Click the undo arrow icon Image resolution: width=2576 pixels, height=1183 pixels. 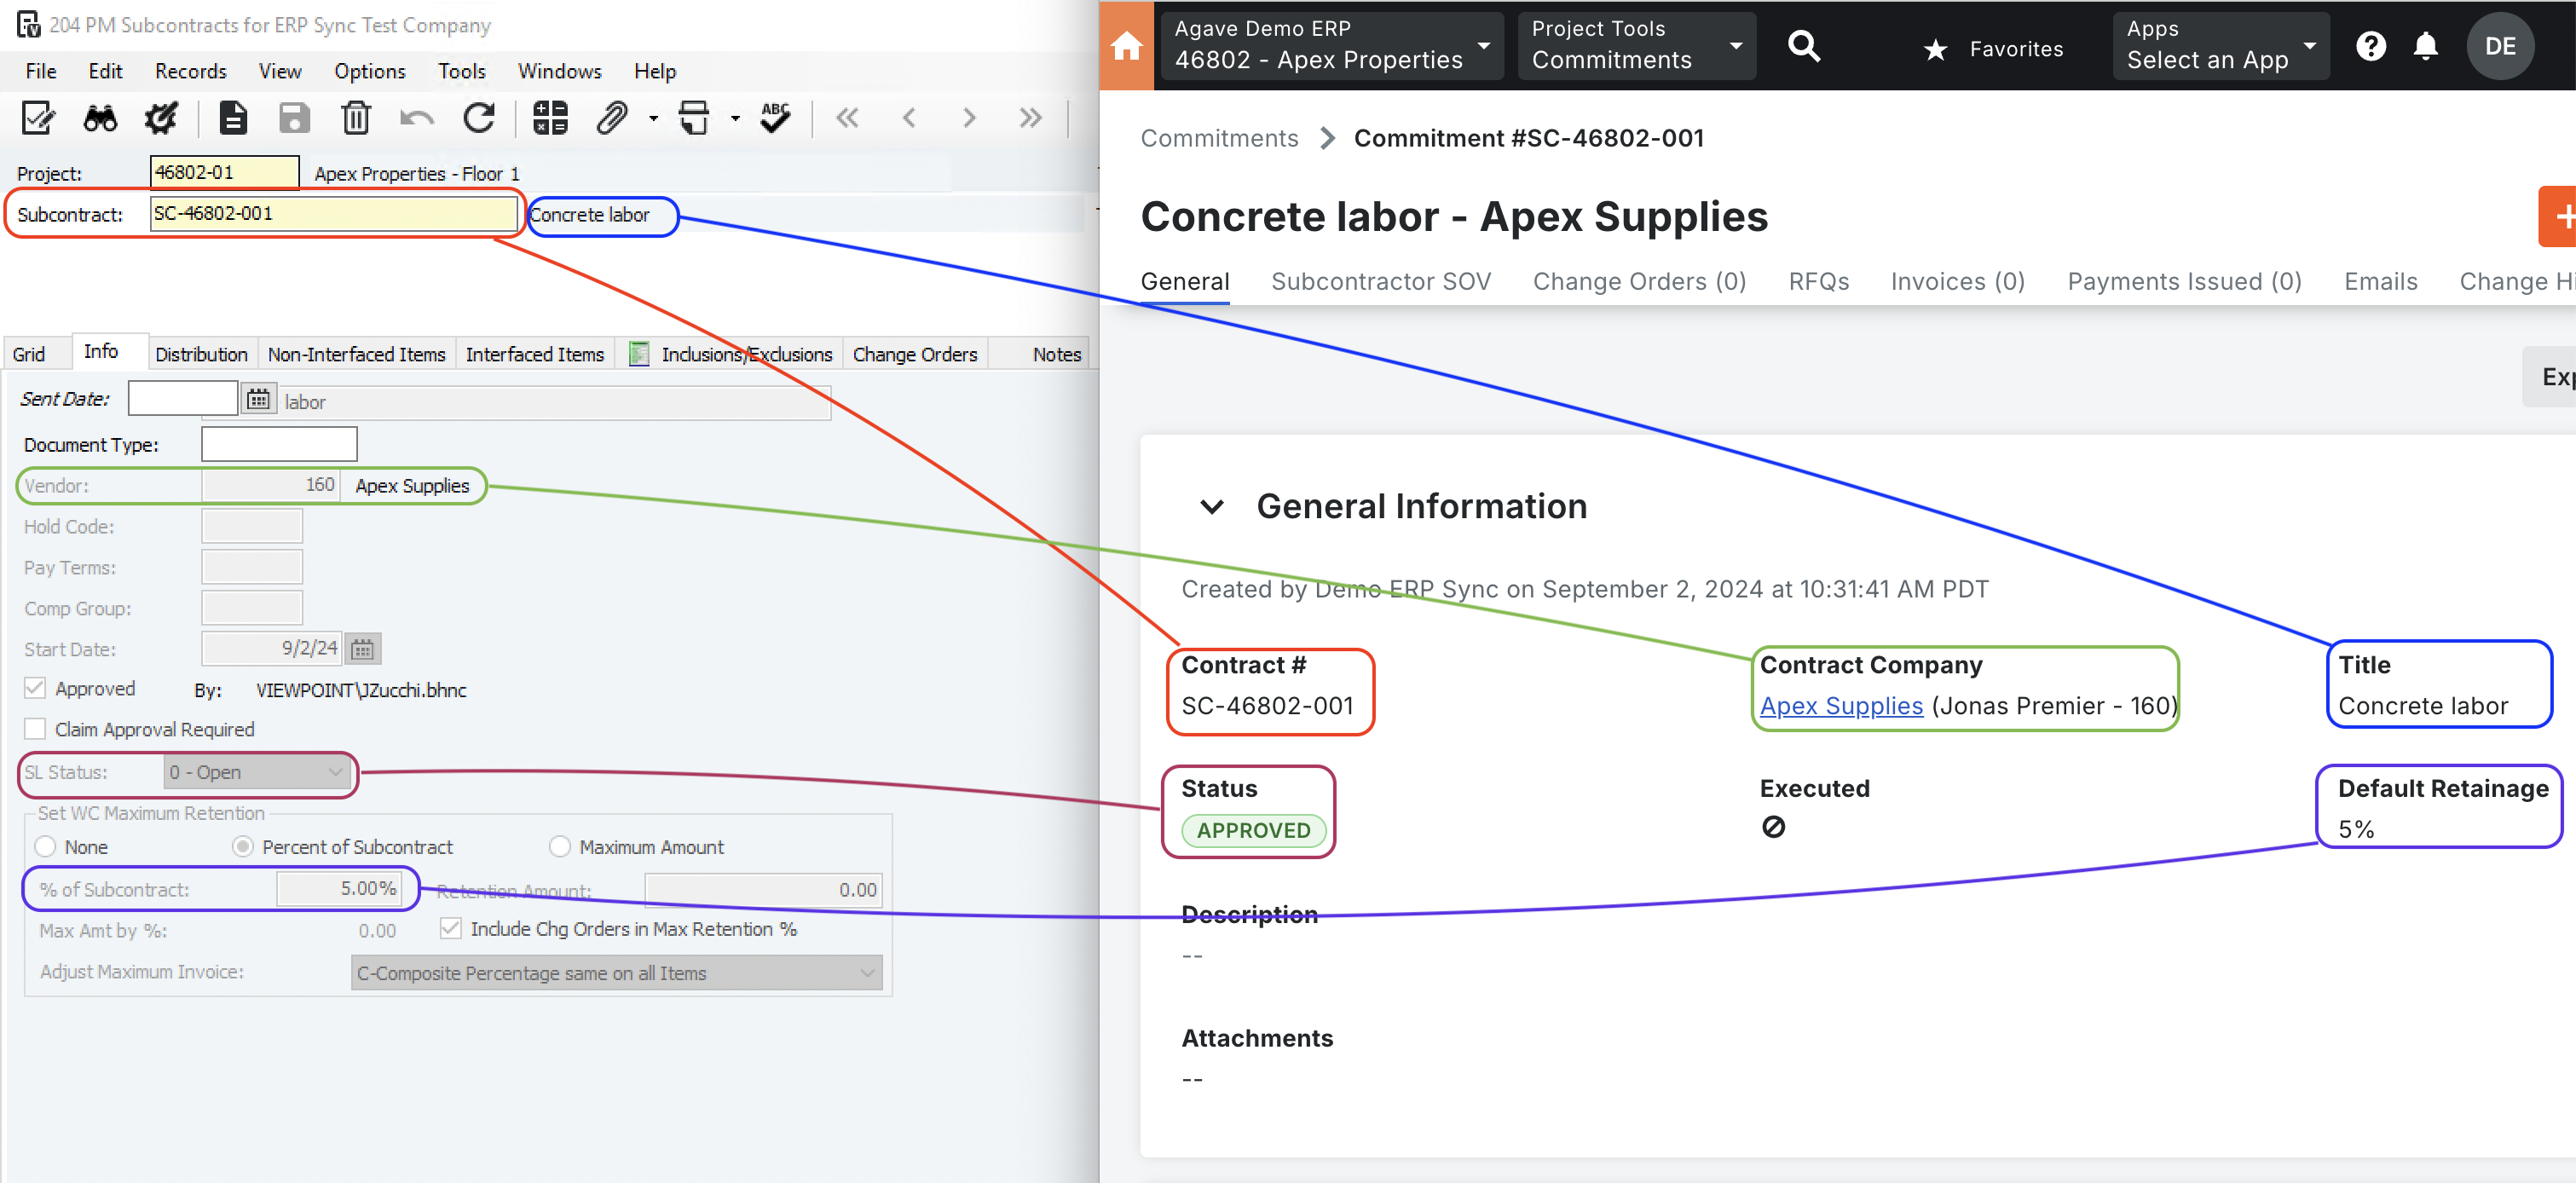417,118
